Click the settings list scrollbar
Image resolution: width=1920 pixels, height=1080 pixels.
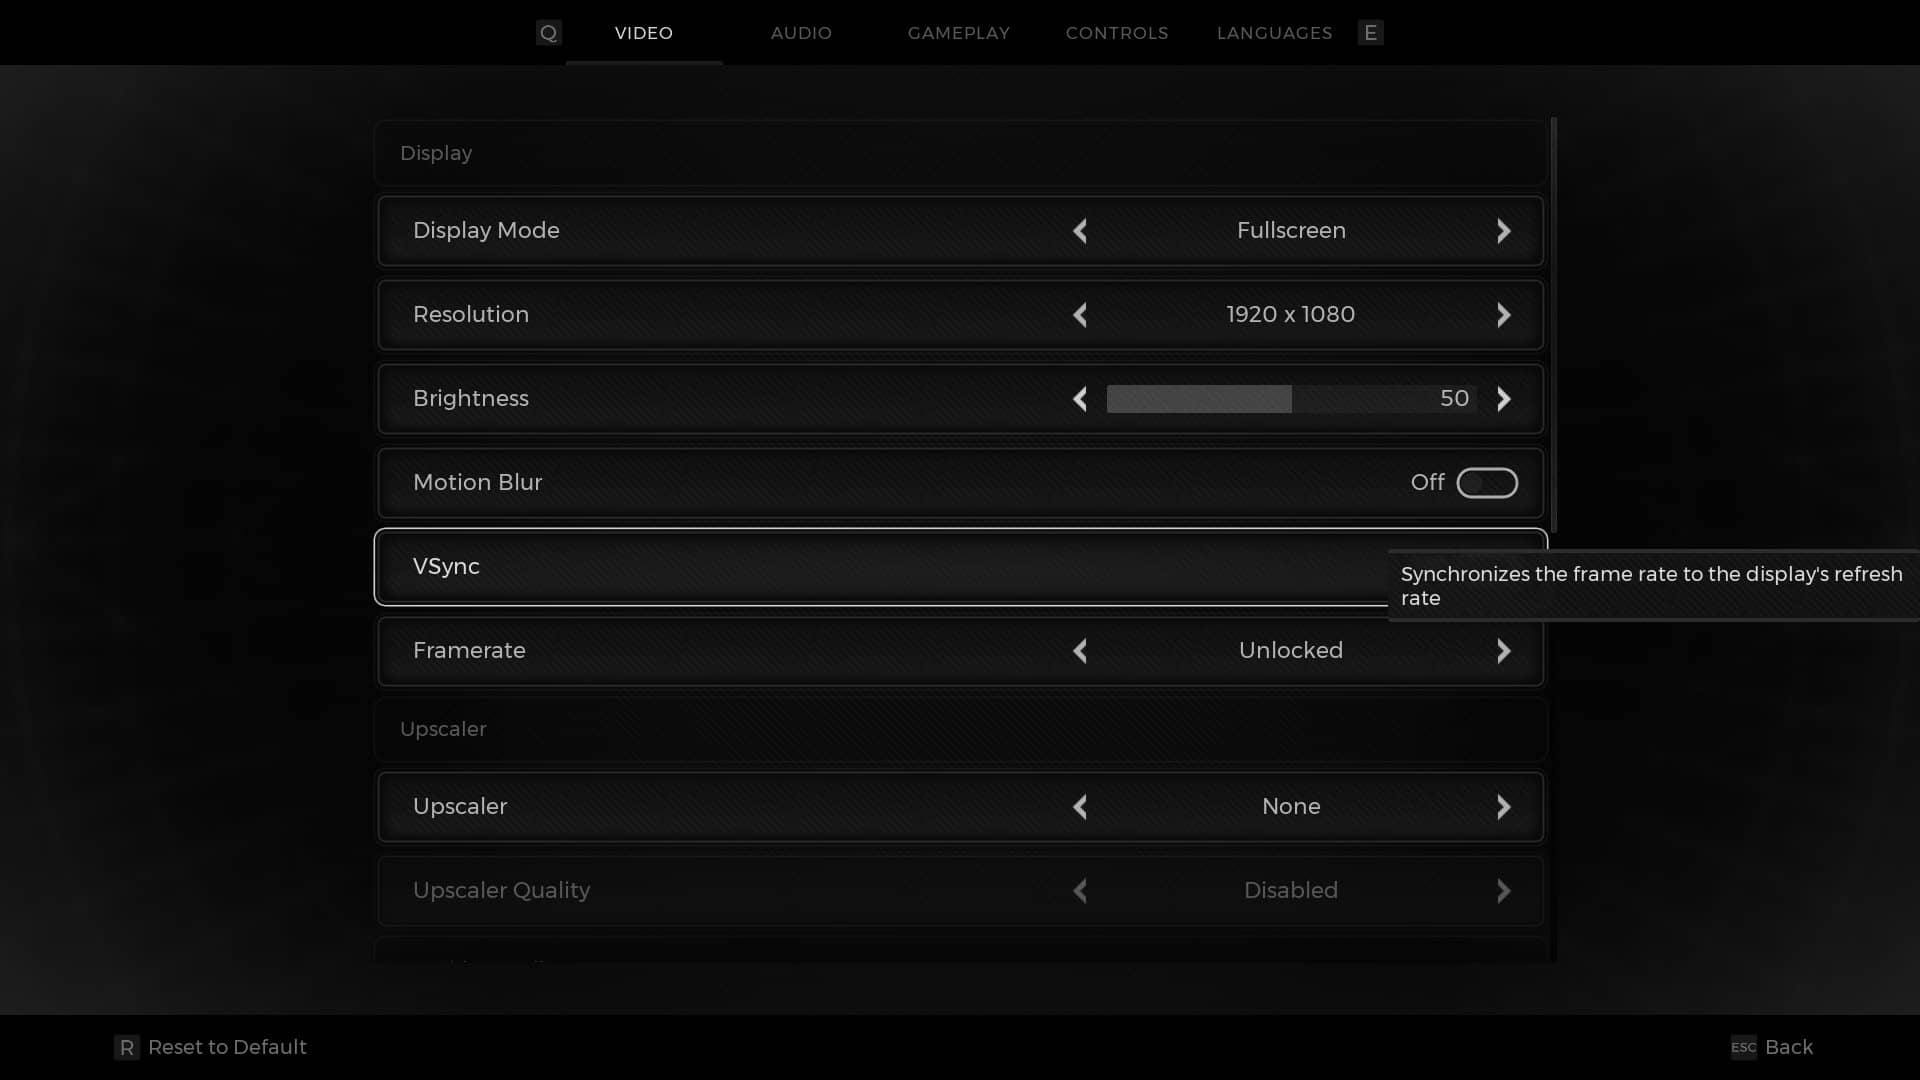(1554, 325)
